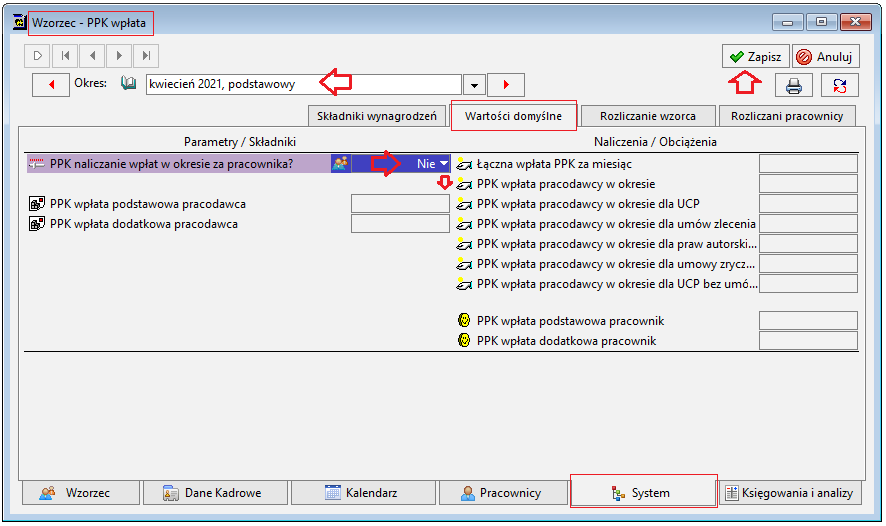Click the refresh icon next to printer
The width and height of the screenshot is (886, 526).
tap(840, 86)
